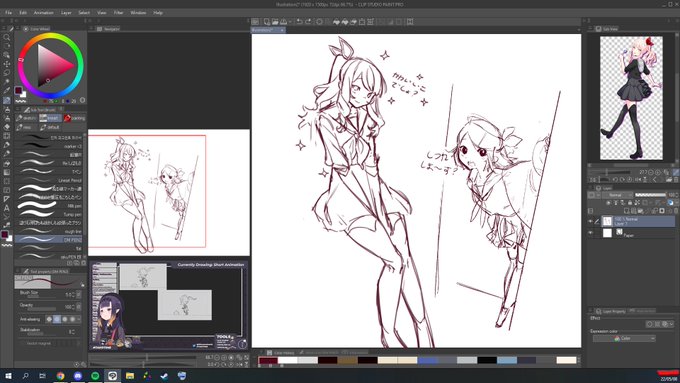This screenshot has width=680, height=383.
Task: Click the Scale/Transform icon in command bar
Action: [x=362, y=21]
